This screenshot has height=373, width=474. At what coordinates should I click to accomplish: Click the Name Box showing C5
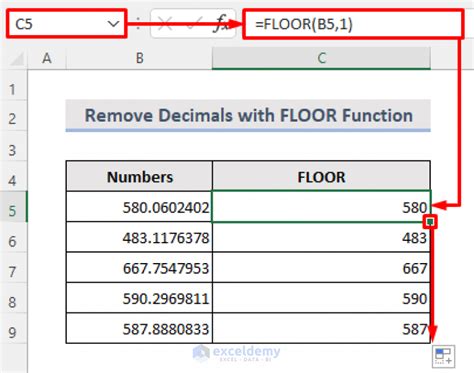pyautogui.click(x=66, y=24)
